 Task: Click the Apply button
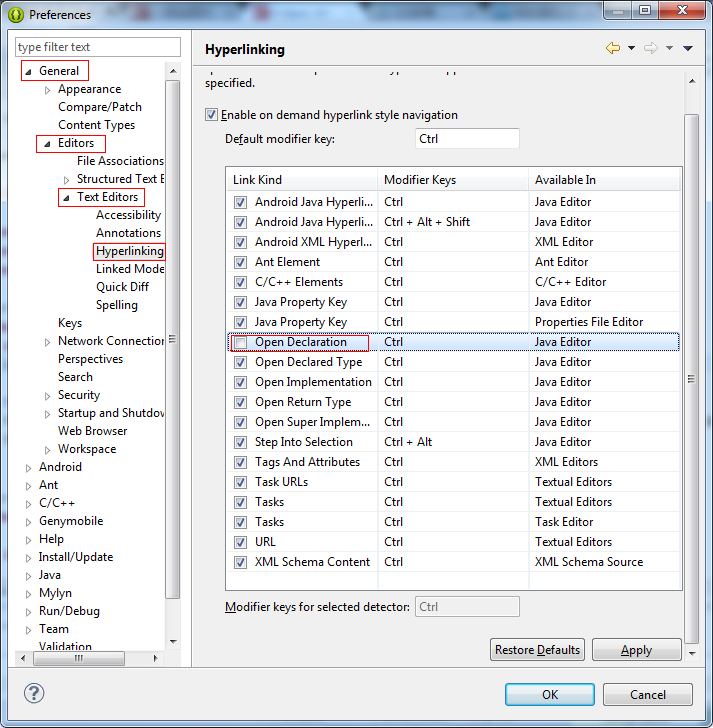pyautogui.click(x=636, y=650)
